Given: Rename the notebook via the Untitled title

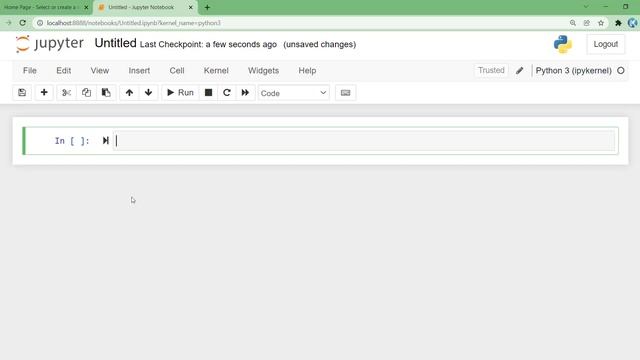Looking at the screenshot, I should click(x=116, y=43).
